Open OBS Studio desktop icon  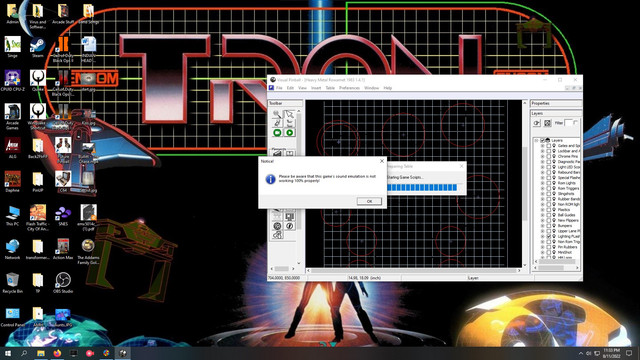pos(62,283)
